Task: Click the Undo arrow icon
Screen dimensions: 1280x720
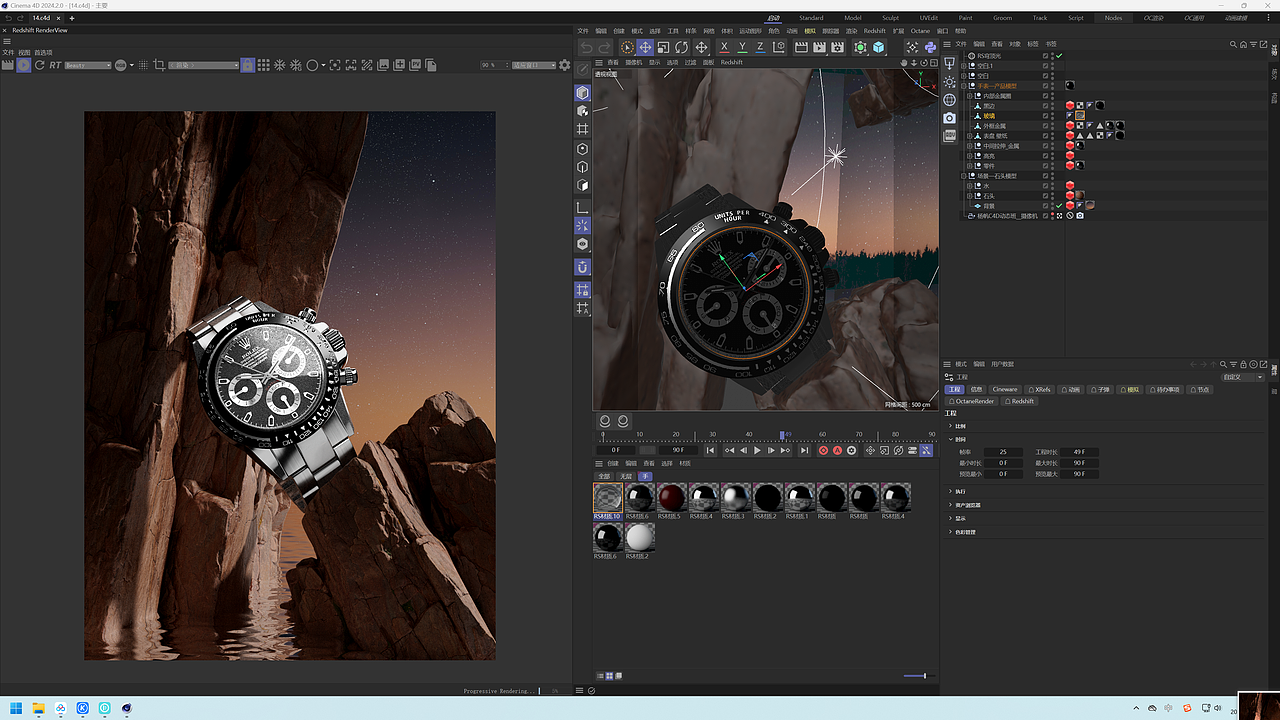Action: pyautogui.click(x=587, y=47)
